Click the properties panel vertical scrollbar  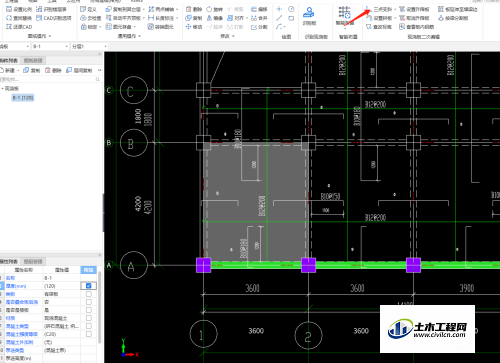click(99, 307)
